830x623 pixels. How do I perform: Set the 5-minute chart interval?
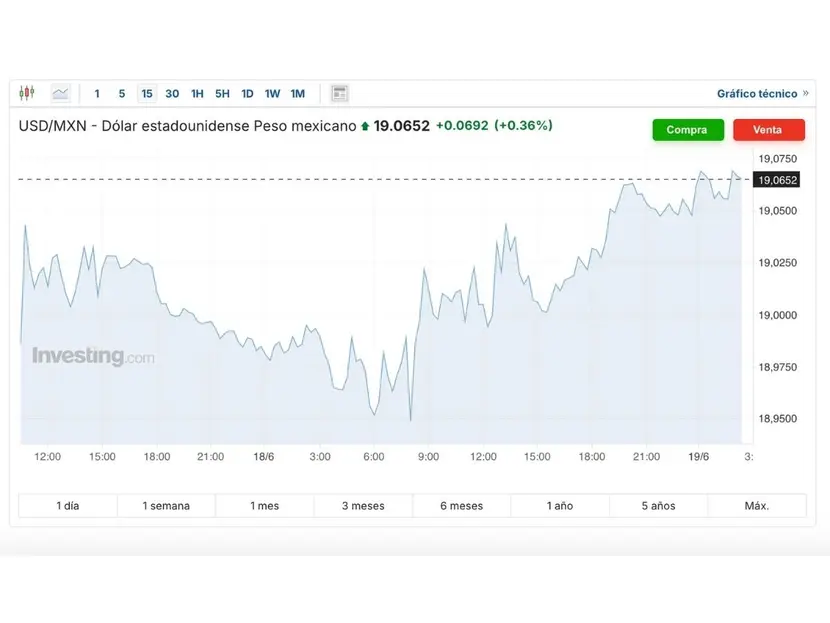click(x=122, y=94)
